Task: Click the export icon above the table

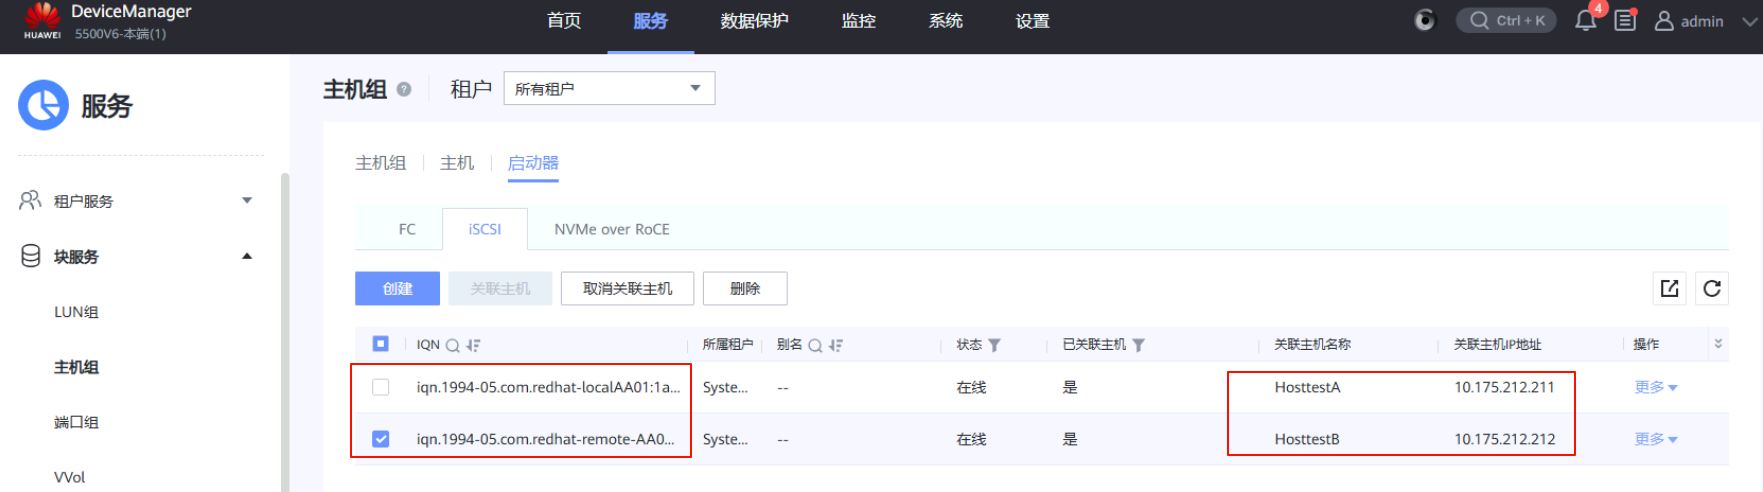Action: coord(1669,288)
